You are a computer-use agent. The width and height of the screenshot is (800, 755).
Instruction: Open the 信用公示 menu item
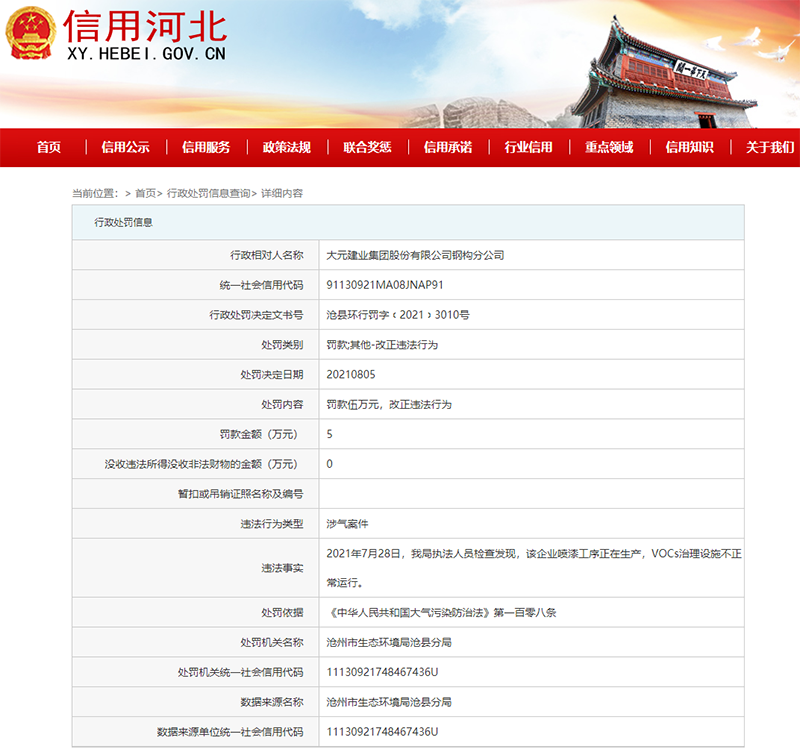pos(126,147)
